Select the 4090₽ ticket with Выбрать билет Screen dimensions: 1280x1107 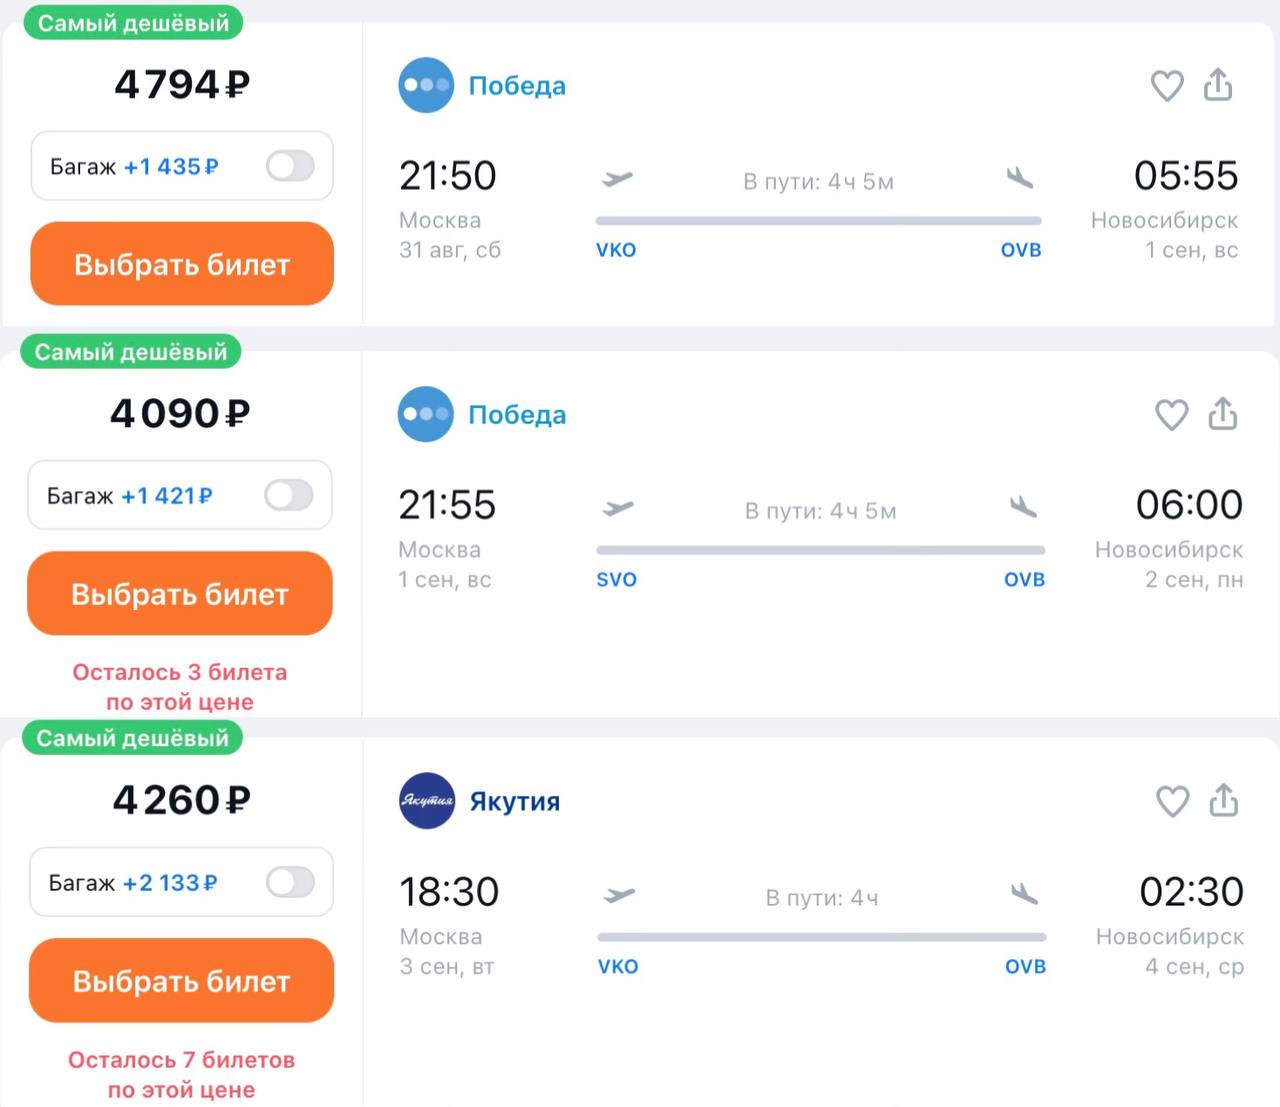(180, 594)
